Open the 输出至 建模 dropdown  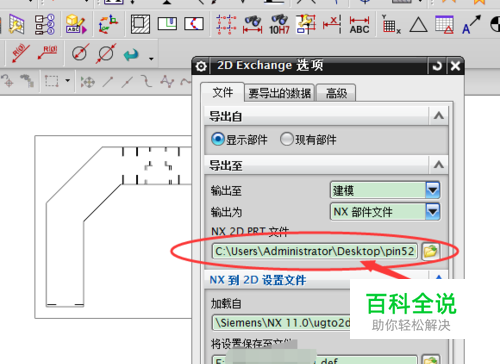point(385,190)
